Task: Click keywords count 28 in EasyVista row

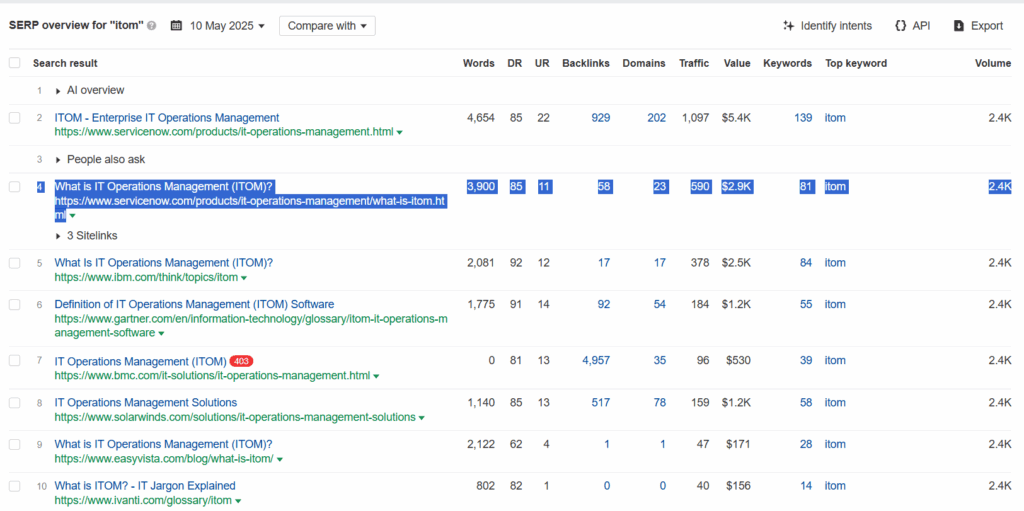Action: (806, 445)
